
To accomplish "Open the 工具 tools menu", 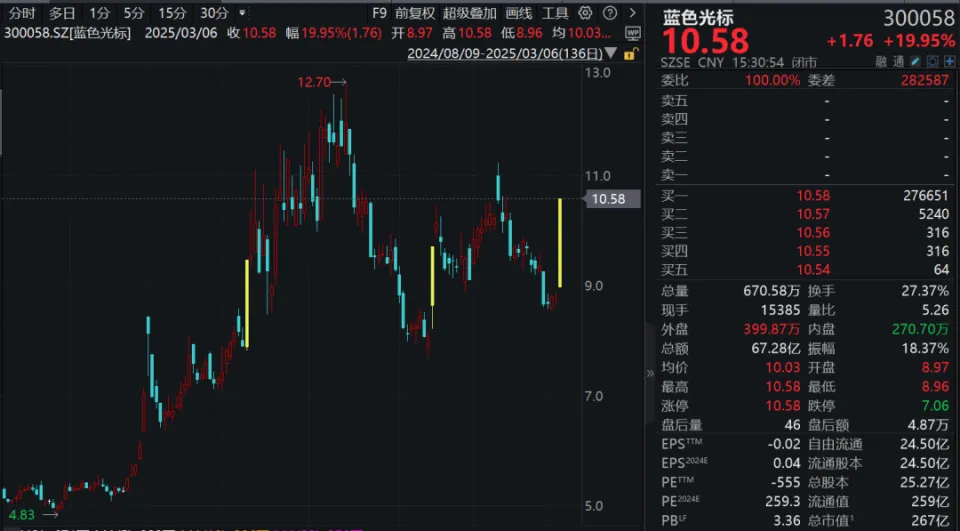I will (555, 14).
